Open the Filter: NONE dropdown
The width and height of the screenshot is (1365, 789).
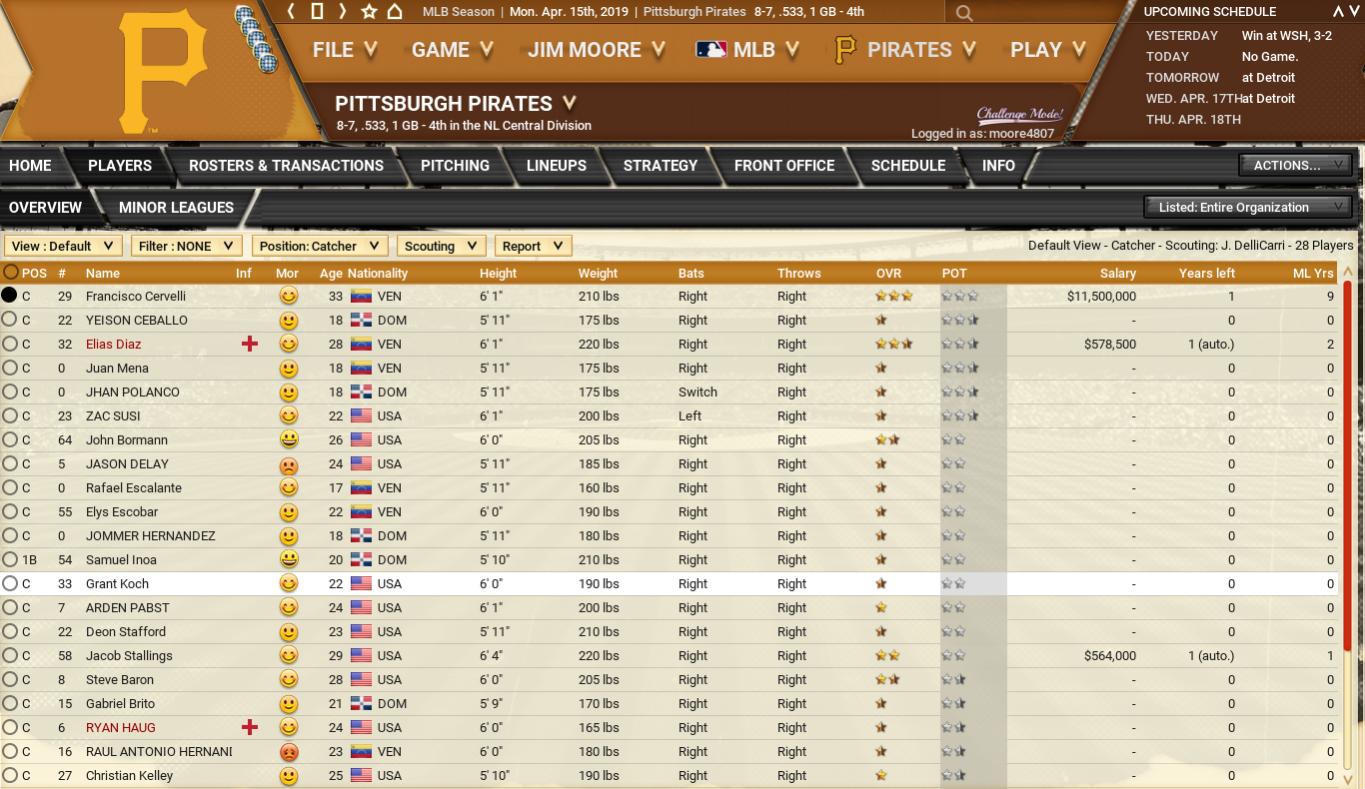pos(187,246)
